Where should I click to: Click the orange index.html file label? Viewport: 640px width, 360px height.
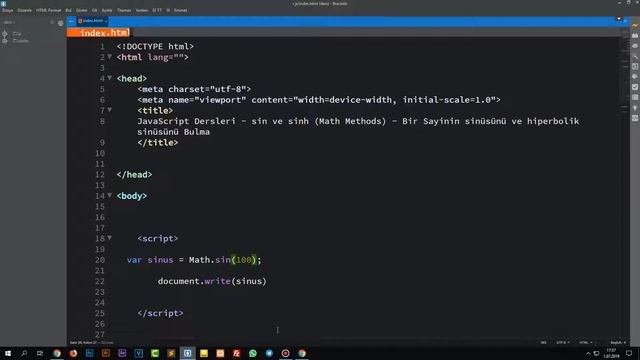[99, 33]
